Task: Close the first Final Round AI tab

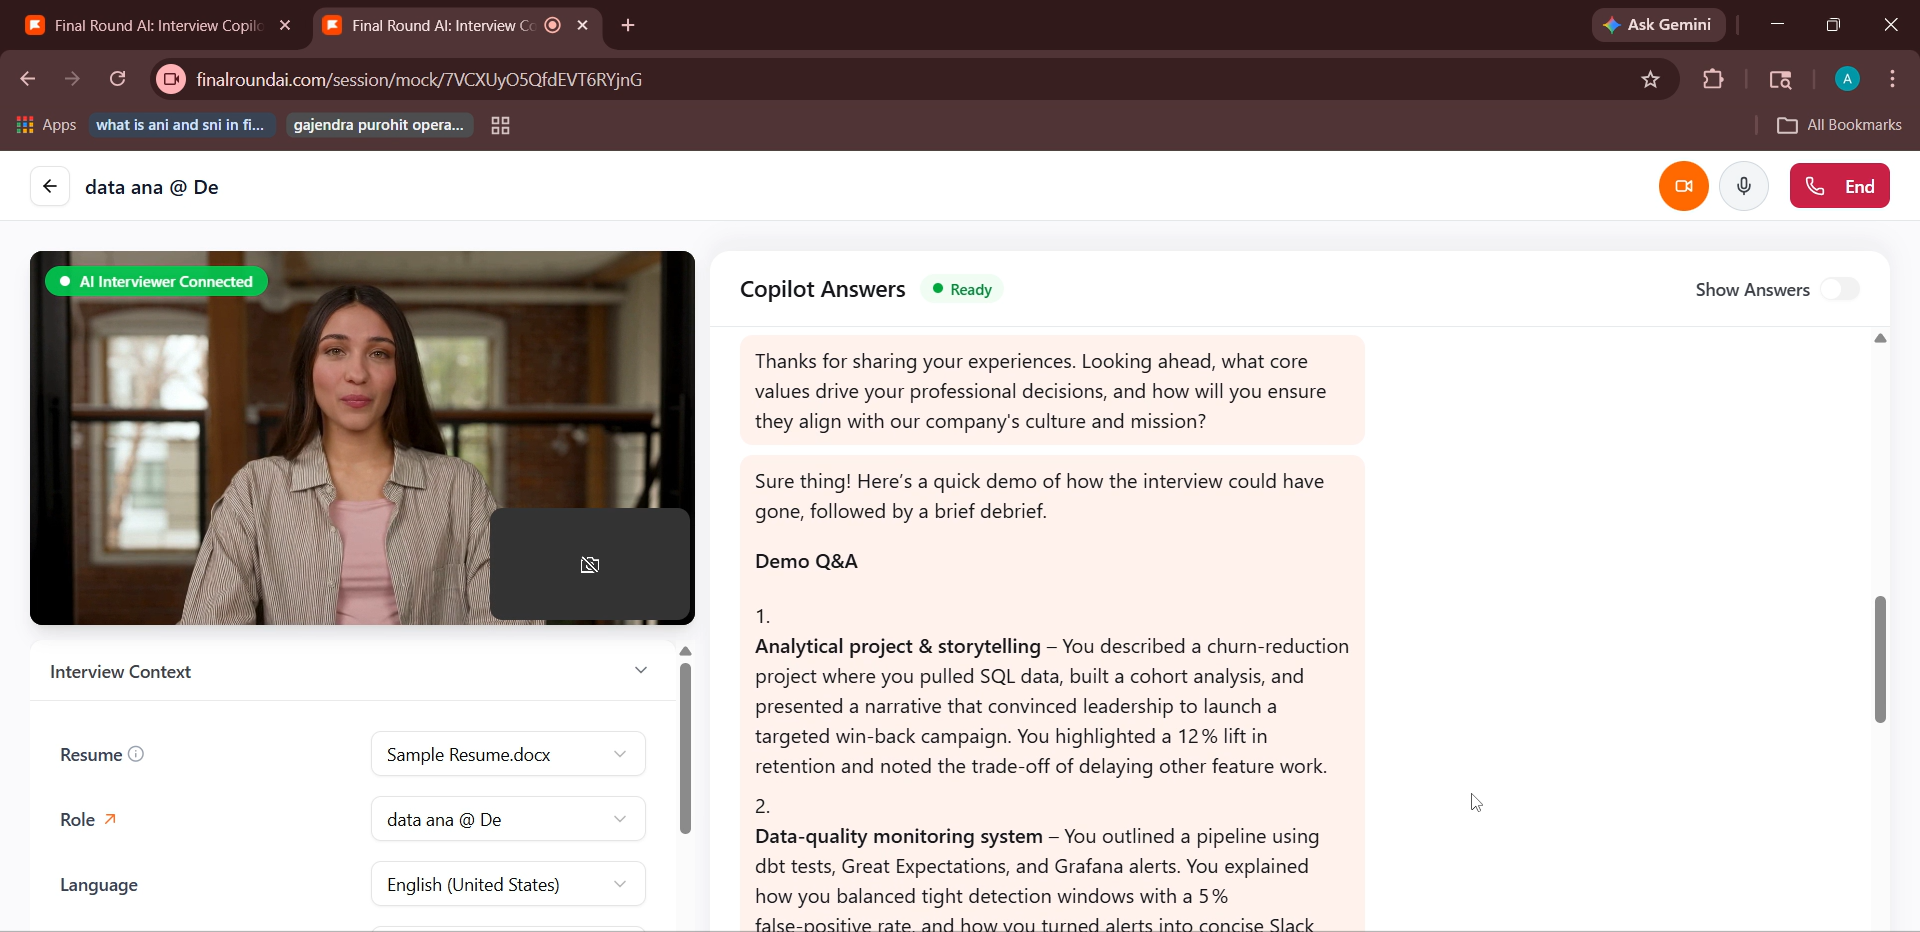Action: point(285,26)
